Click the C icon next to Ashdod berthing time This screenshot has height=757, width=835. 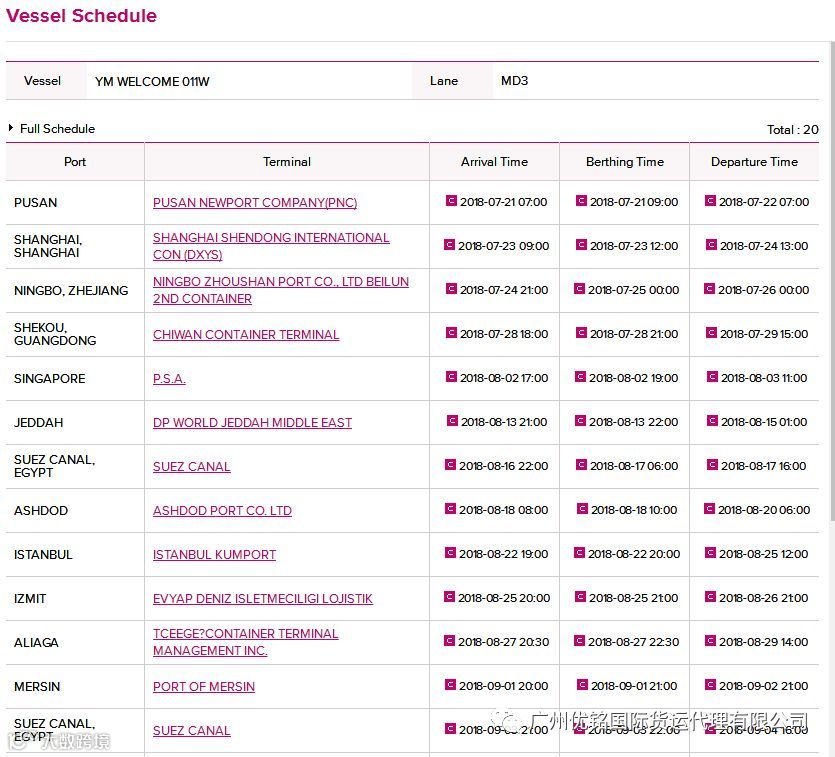pyautogui.click(x=582, y=509)
